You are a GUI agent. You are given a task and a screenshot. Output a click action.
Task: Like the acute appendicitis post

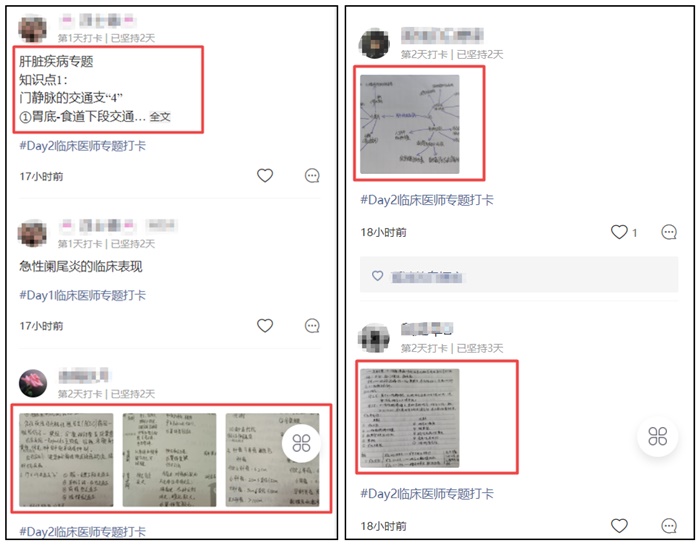pyautogui.click(x=265, y=325)
